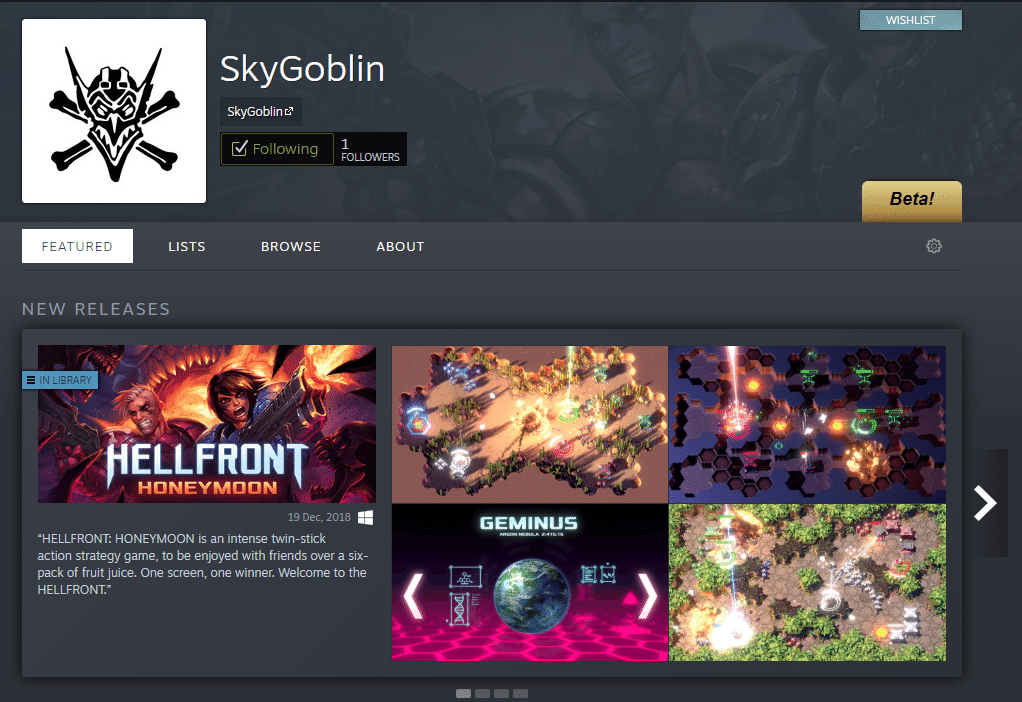Click the Windows platform icon
The height and width of the screenshot is (702, 1022).
pyautogui.click(x=366, y=517)
